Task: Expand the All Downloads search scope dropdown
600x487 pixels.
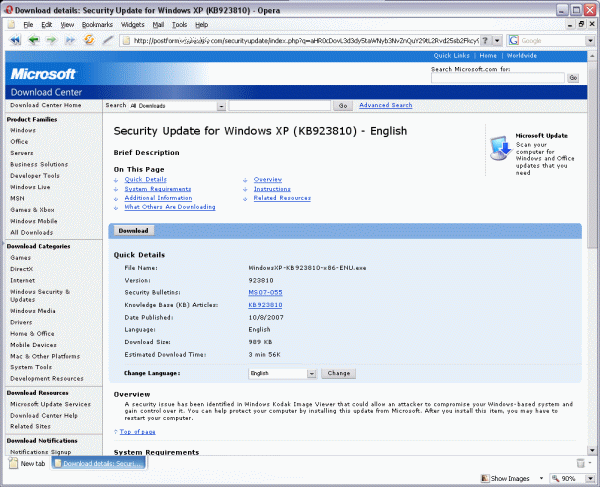Action: tap(221, 106)
